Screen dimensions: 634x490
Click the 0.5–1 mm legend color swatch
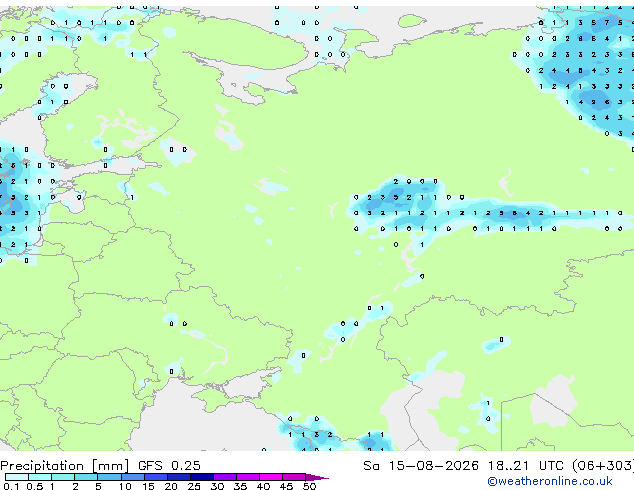(40, 477)
